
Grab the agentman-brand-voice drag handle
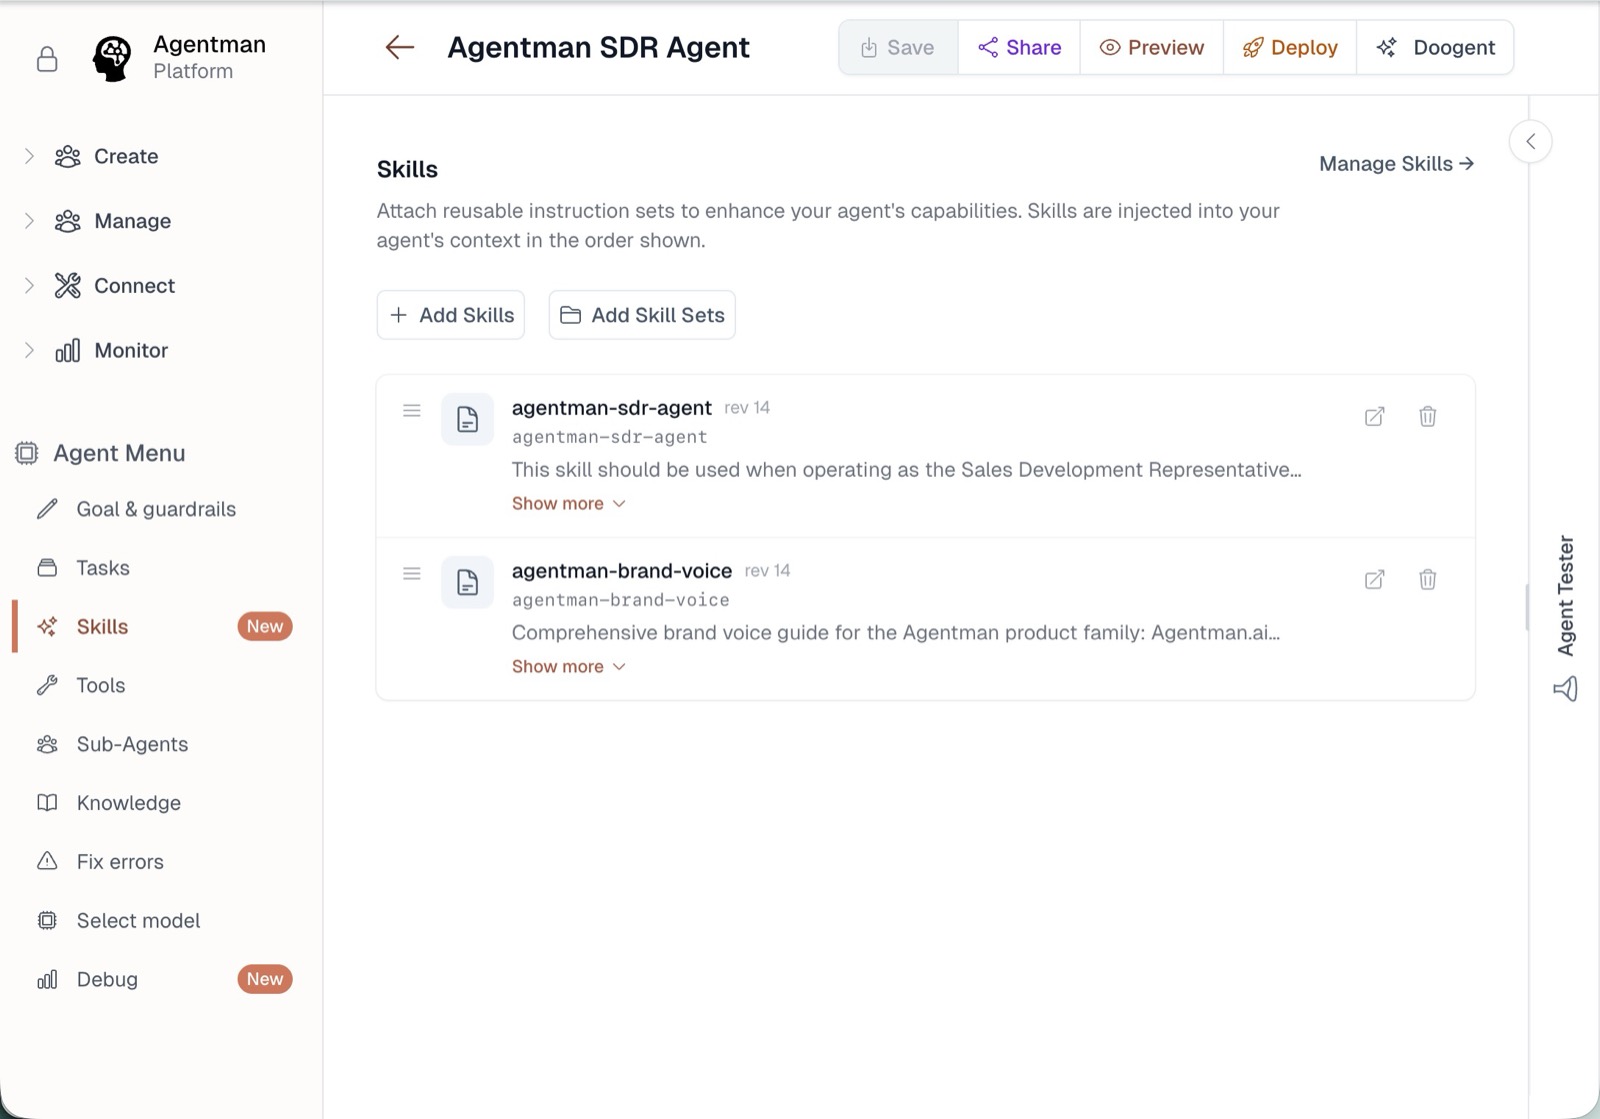411,574
